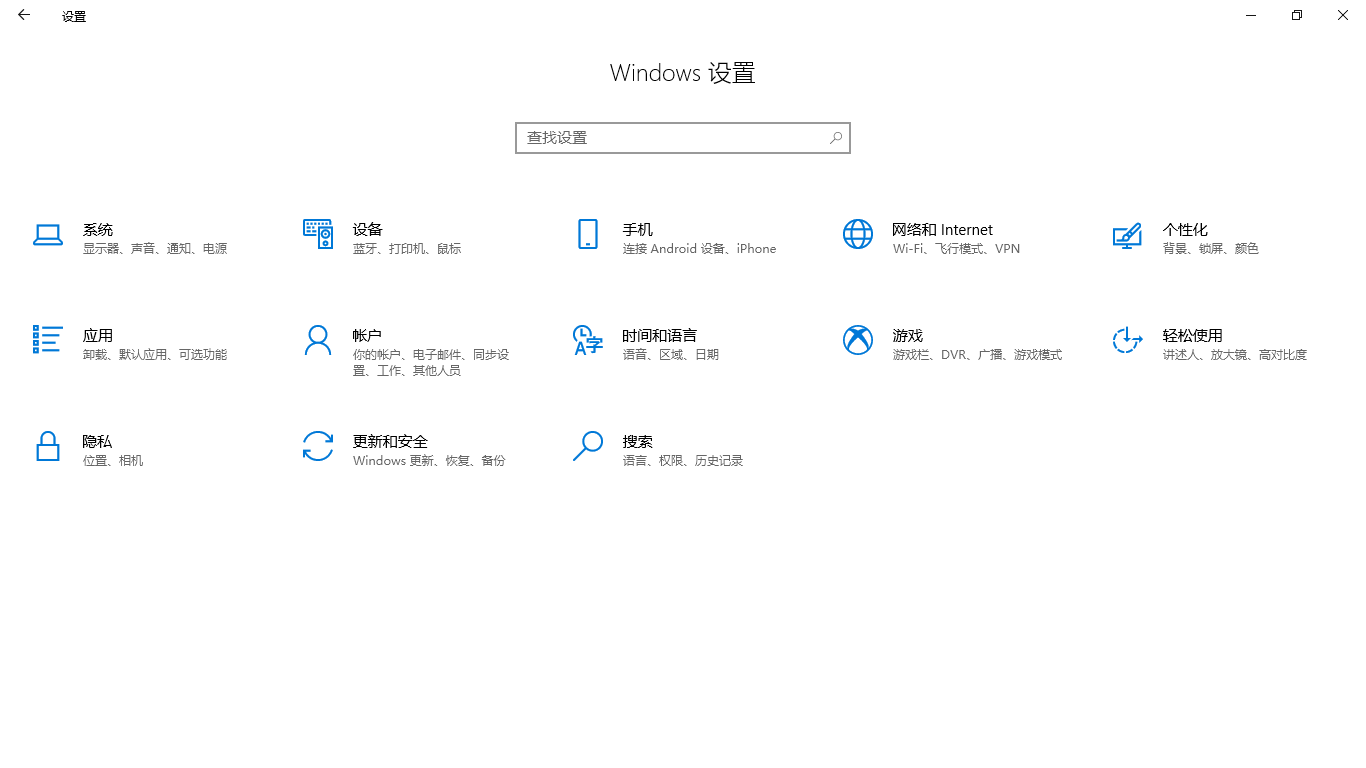Click the text 连接 Android 设备、iPhone

click(x=700, y=249)
